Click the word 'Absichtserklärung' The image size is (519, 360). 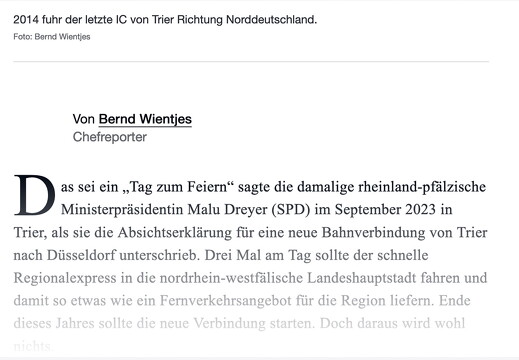click(174, 232)
